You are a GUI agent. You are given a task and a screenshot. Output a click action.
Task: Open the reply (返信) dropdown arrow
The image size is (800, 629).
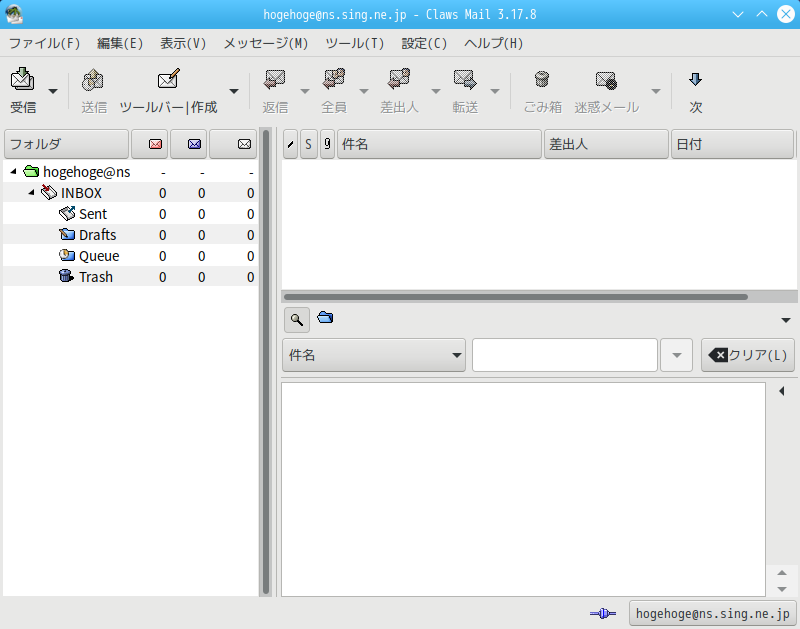pyautogui.click(x=305, y=91)
